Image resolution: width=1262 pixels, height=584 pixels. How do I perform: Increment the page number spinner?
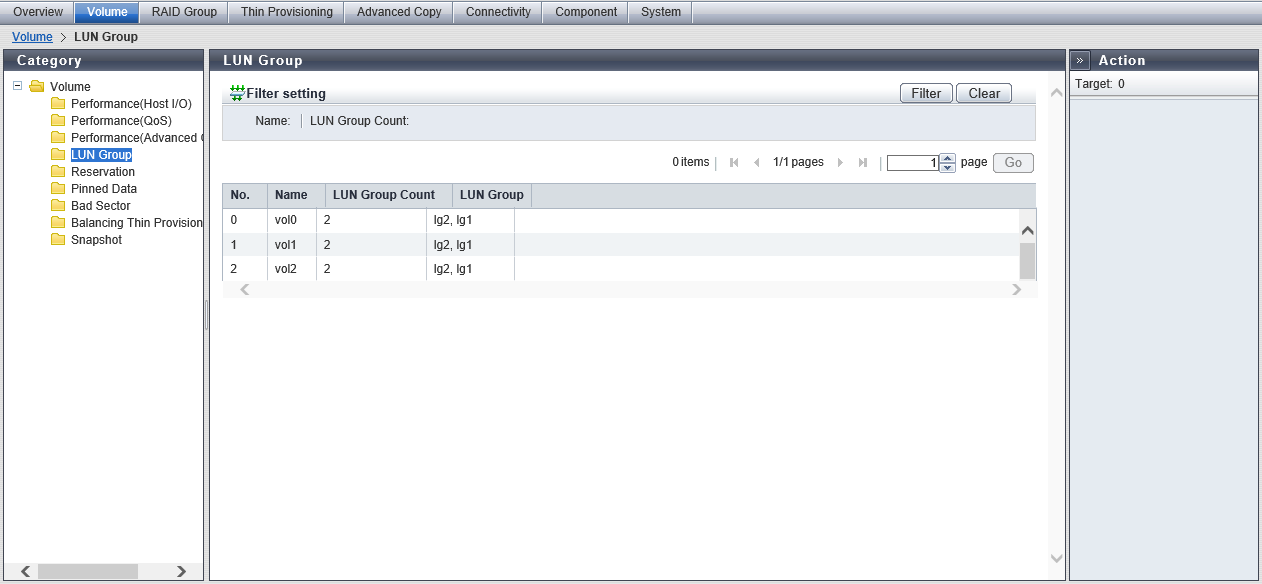(x=948, y=158)
